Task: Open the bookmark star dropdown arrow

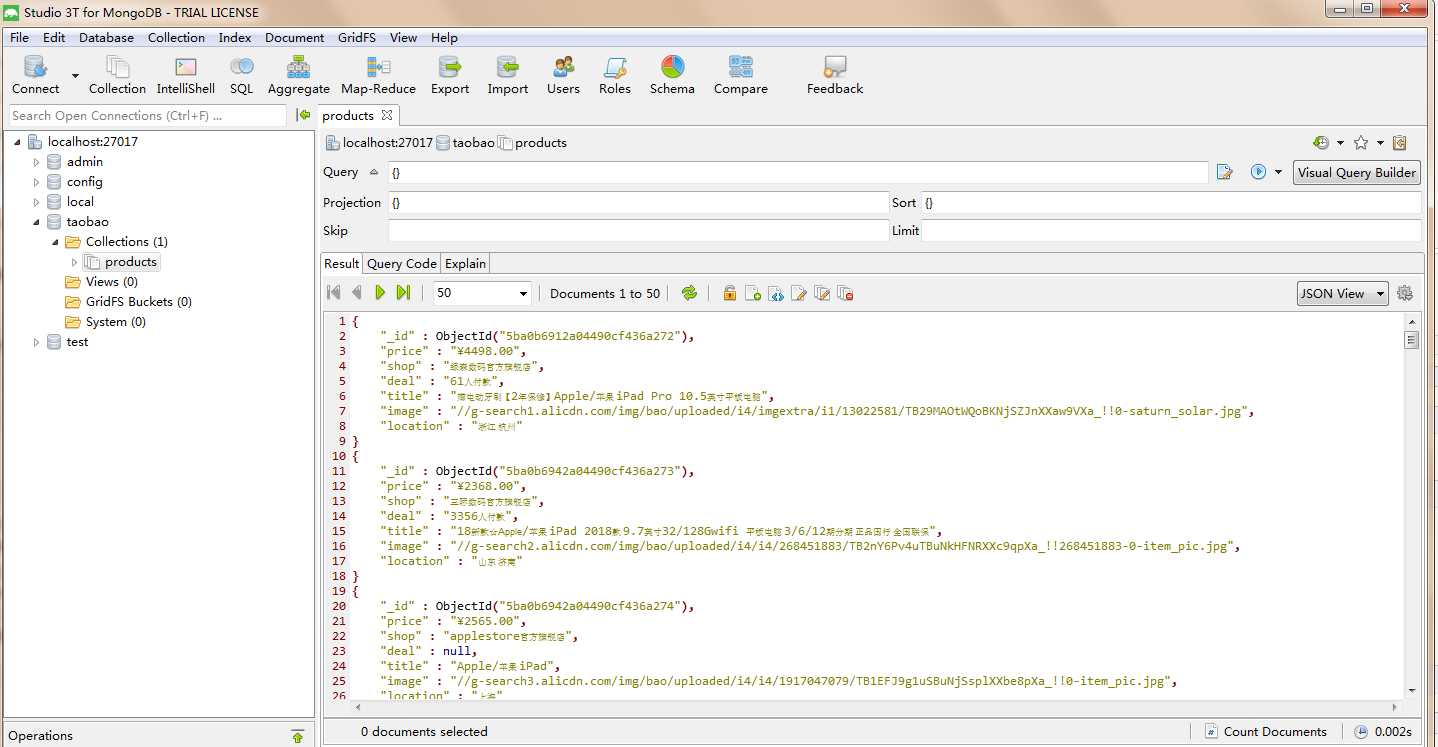Action: pos(1380,143)
